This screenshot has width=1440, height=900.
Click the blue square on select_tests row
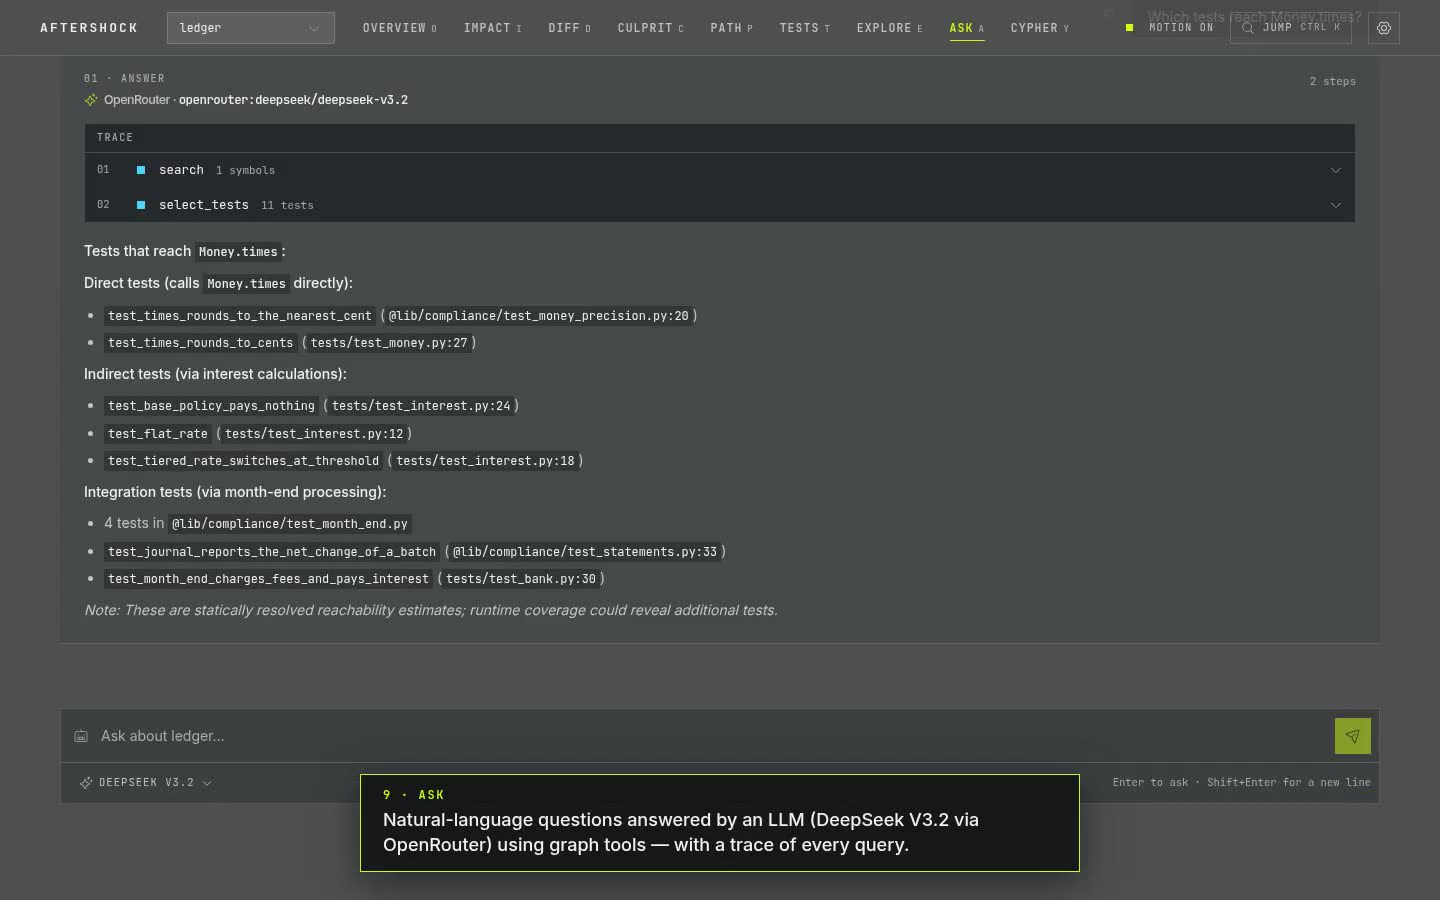141,205
